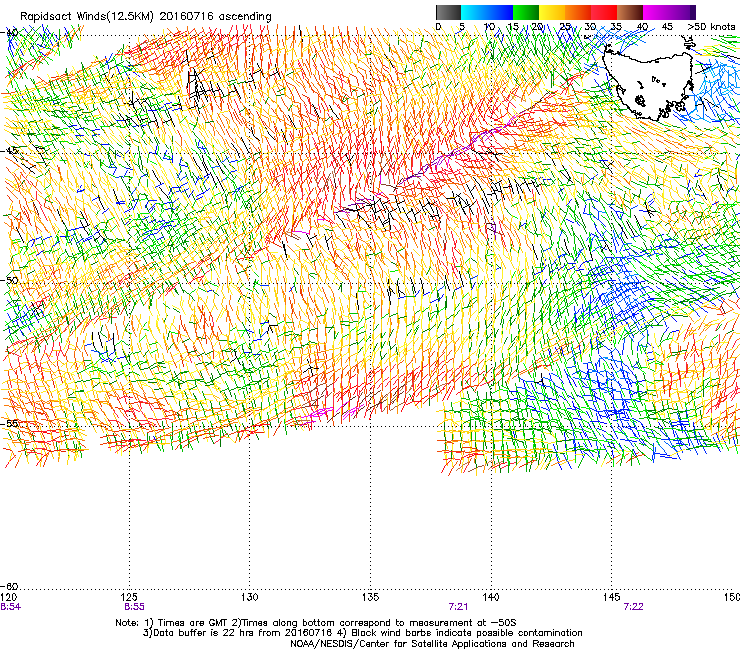Click the '35' legend scale label

click(616, 27)
